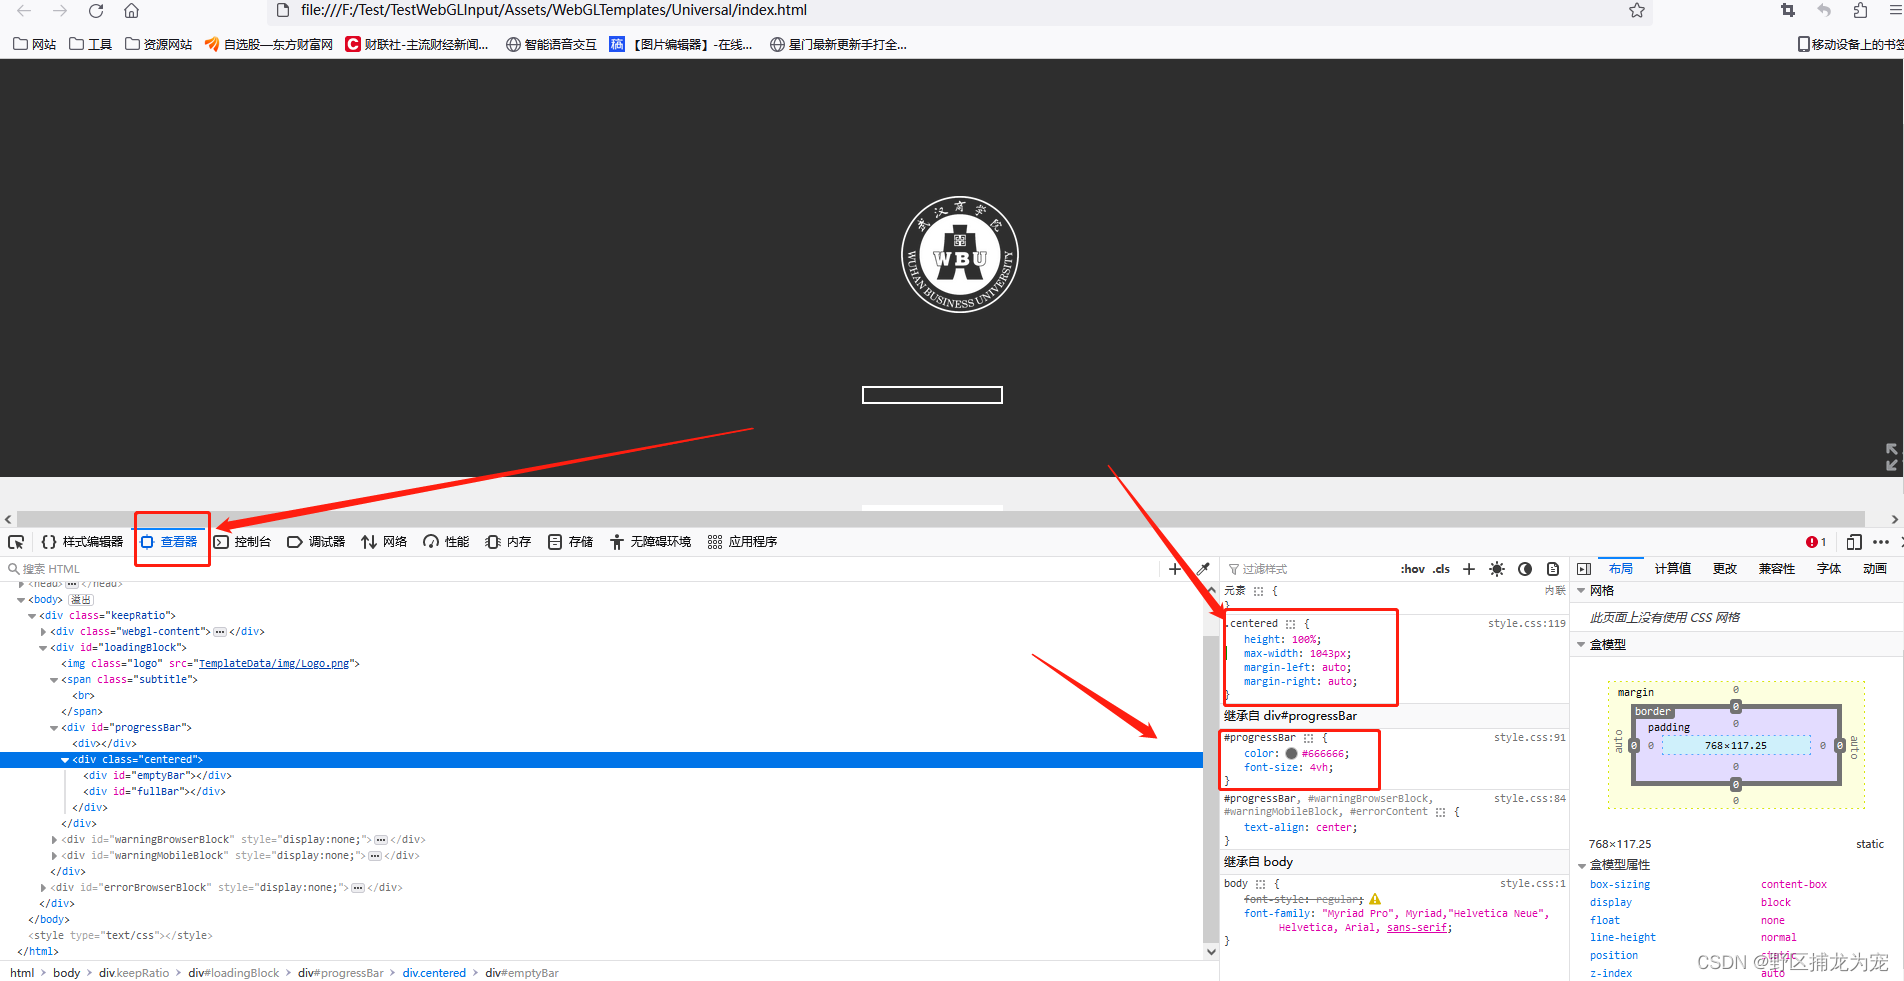Viewport: 1904px width, 981px height.
Task: Switch to the 控制台 tab
Action: point(243,541)
